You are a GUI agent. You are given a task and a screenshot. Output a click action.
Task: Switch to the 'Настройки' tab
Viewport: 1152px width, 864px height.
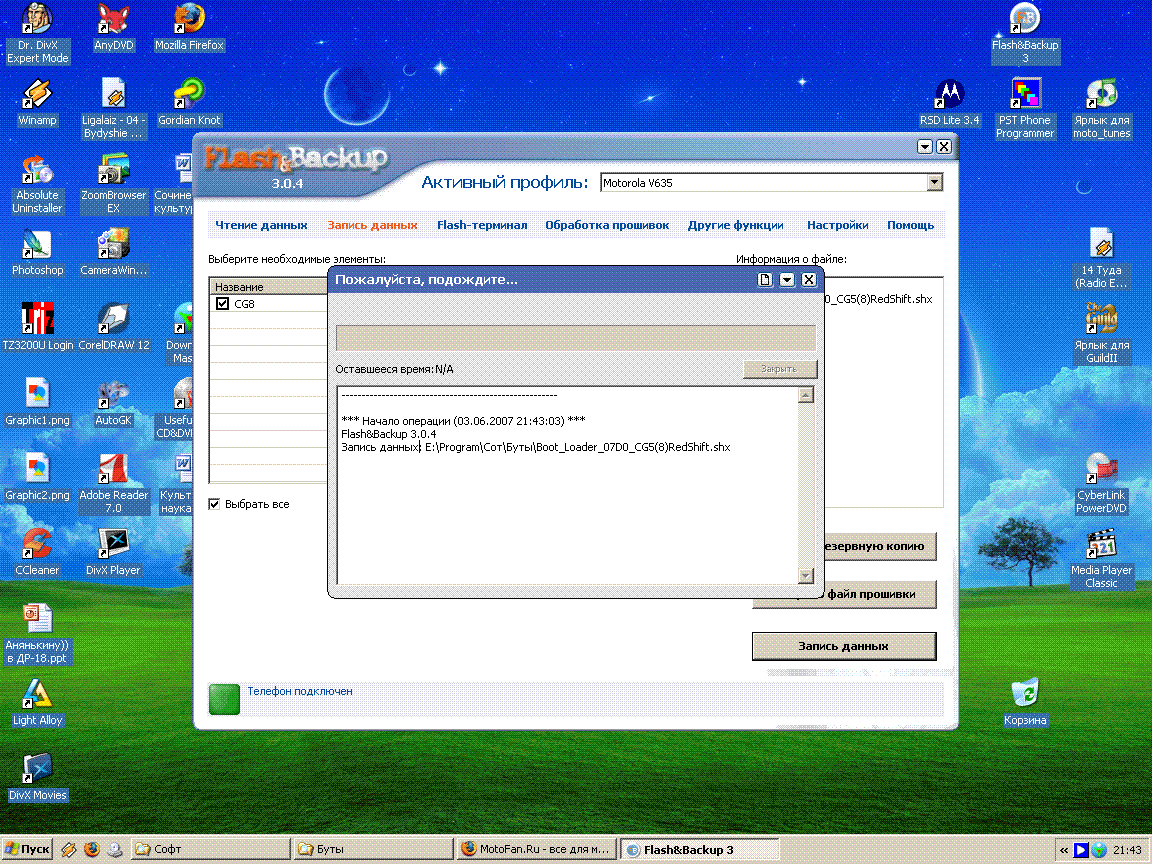(838, 225)
